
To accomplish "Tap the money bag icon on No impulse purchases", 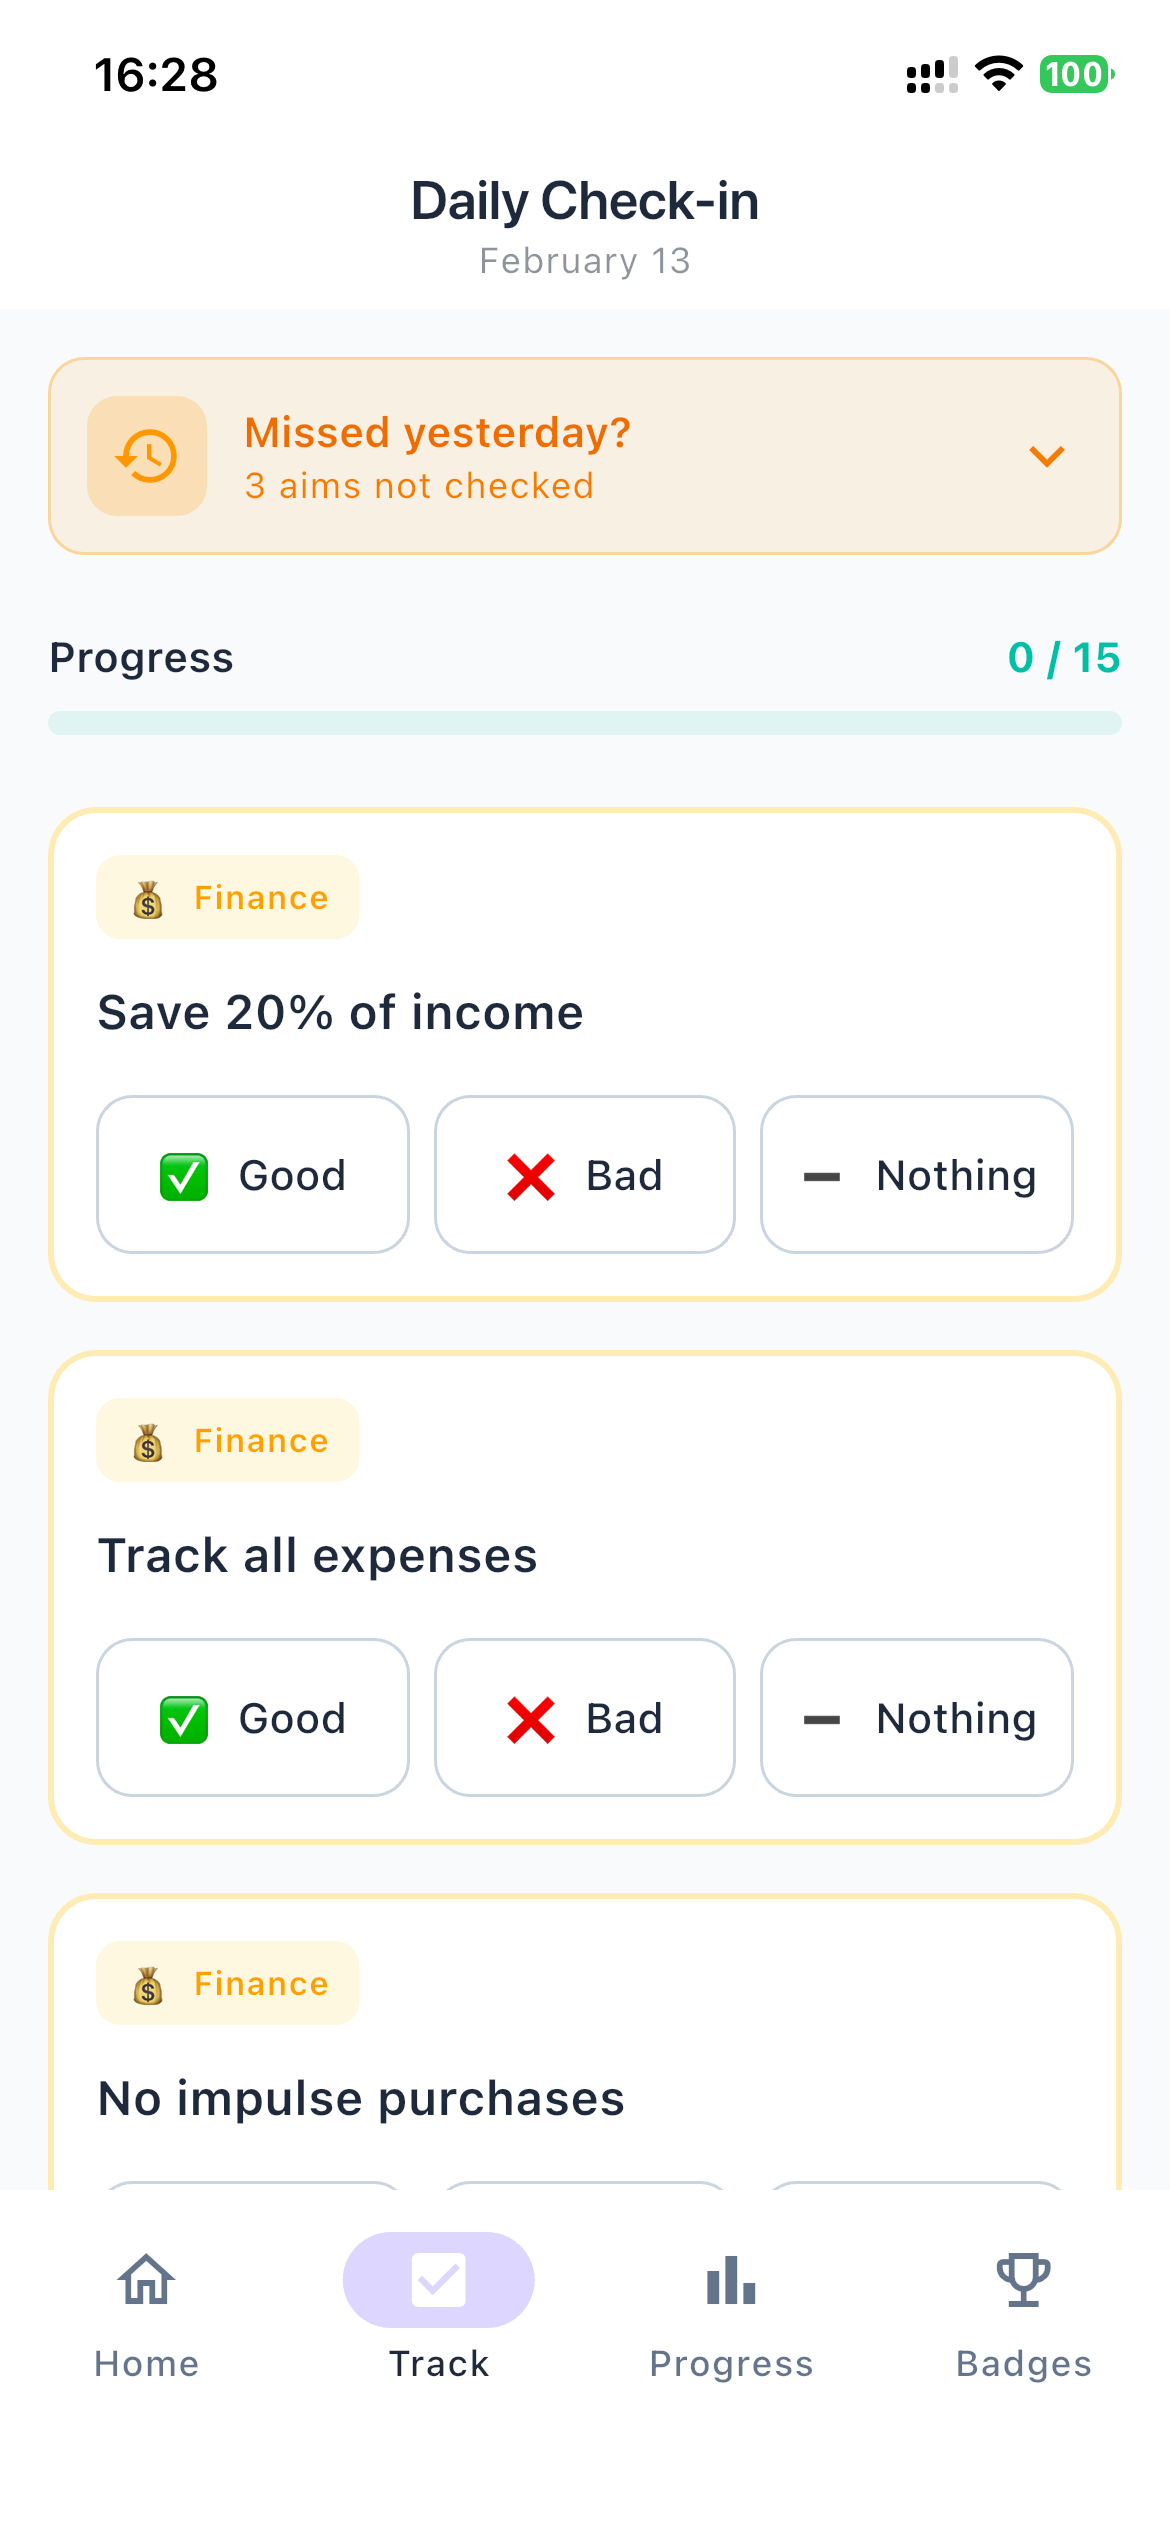I will (x=148, y=1983).
